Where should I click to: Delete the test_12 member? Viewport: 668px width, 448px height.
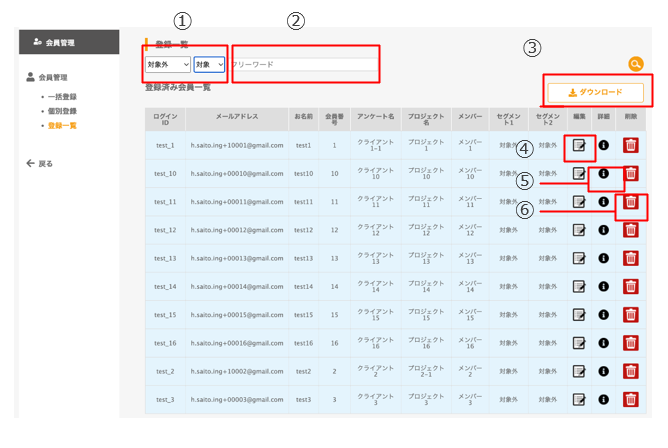(x=631, y=230)
